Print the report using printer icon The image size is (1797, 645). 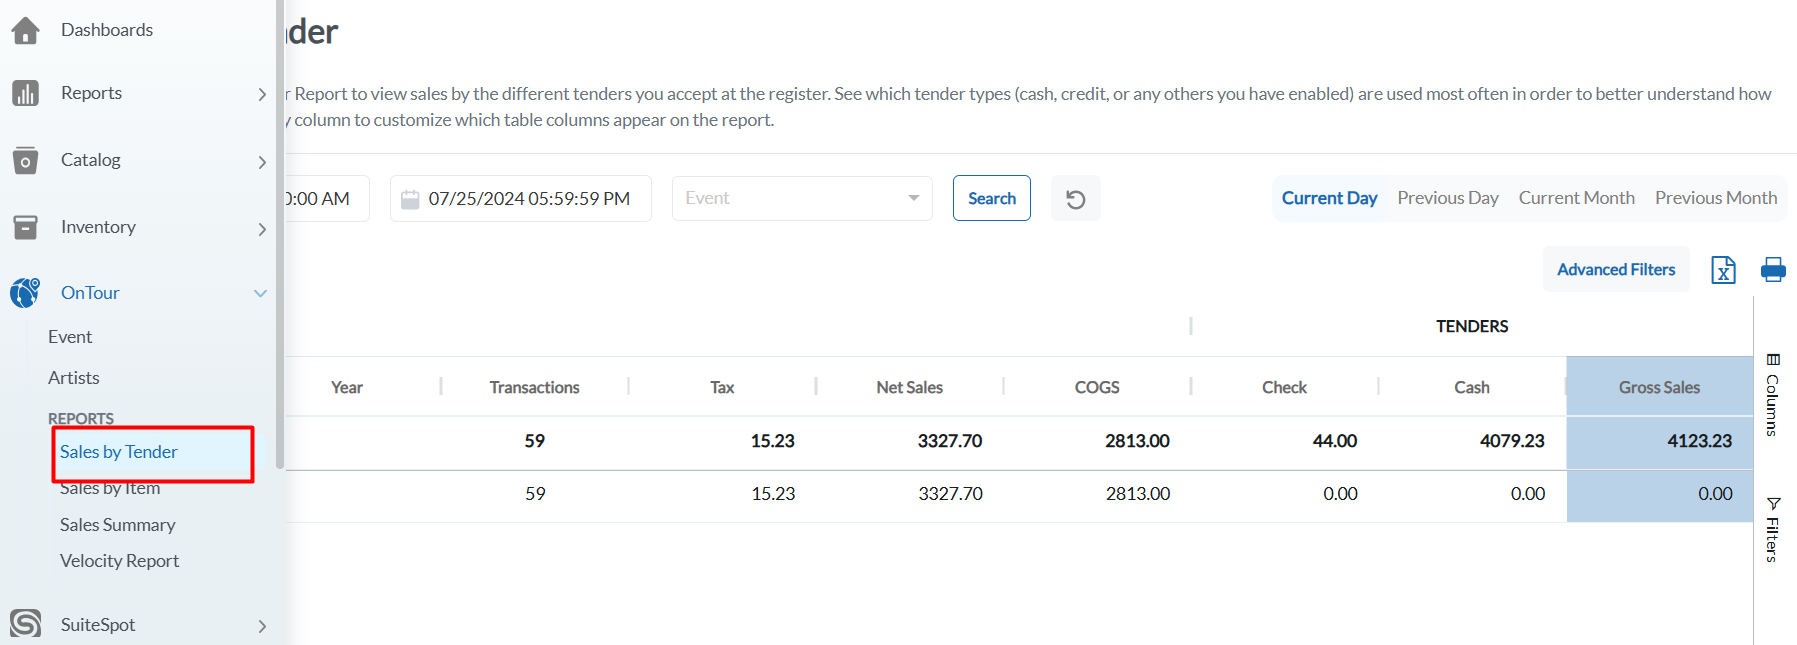tap(1773, 270)
